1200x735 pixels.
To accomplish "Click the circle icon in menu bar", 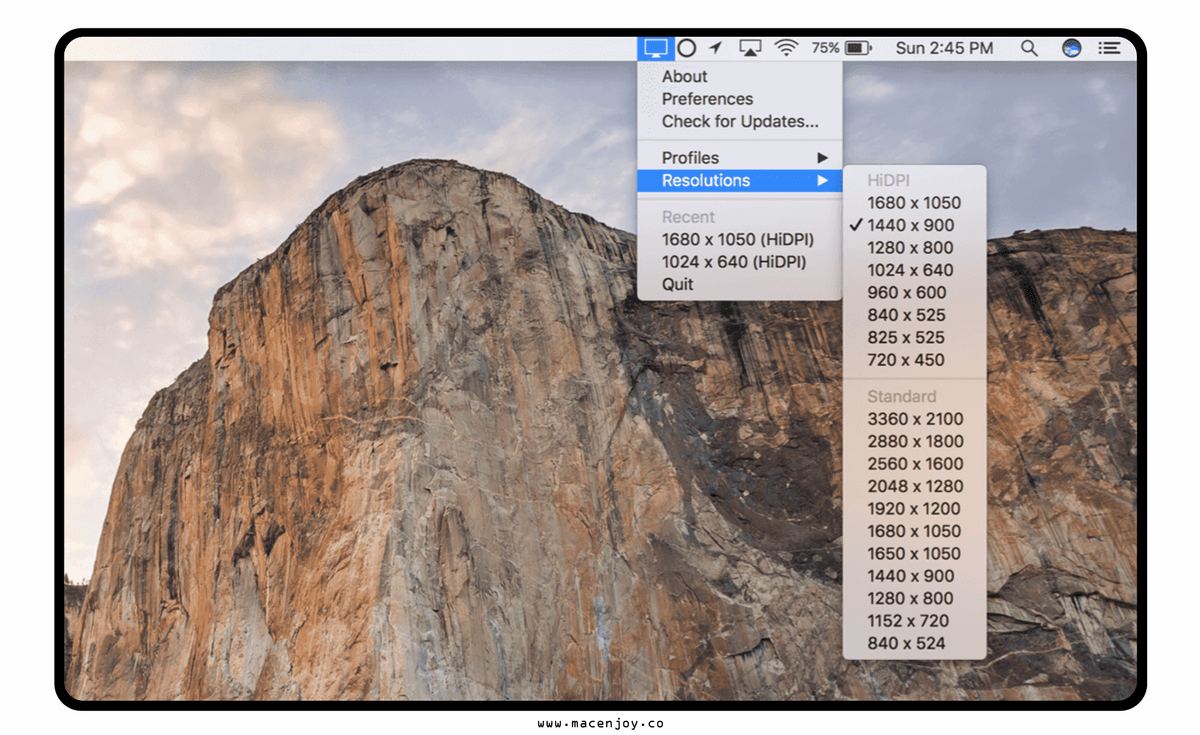I will point(687,47).
